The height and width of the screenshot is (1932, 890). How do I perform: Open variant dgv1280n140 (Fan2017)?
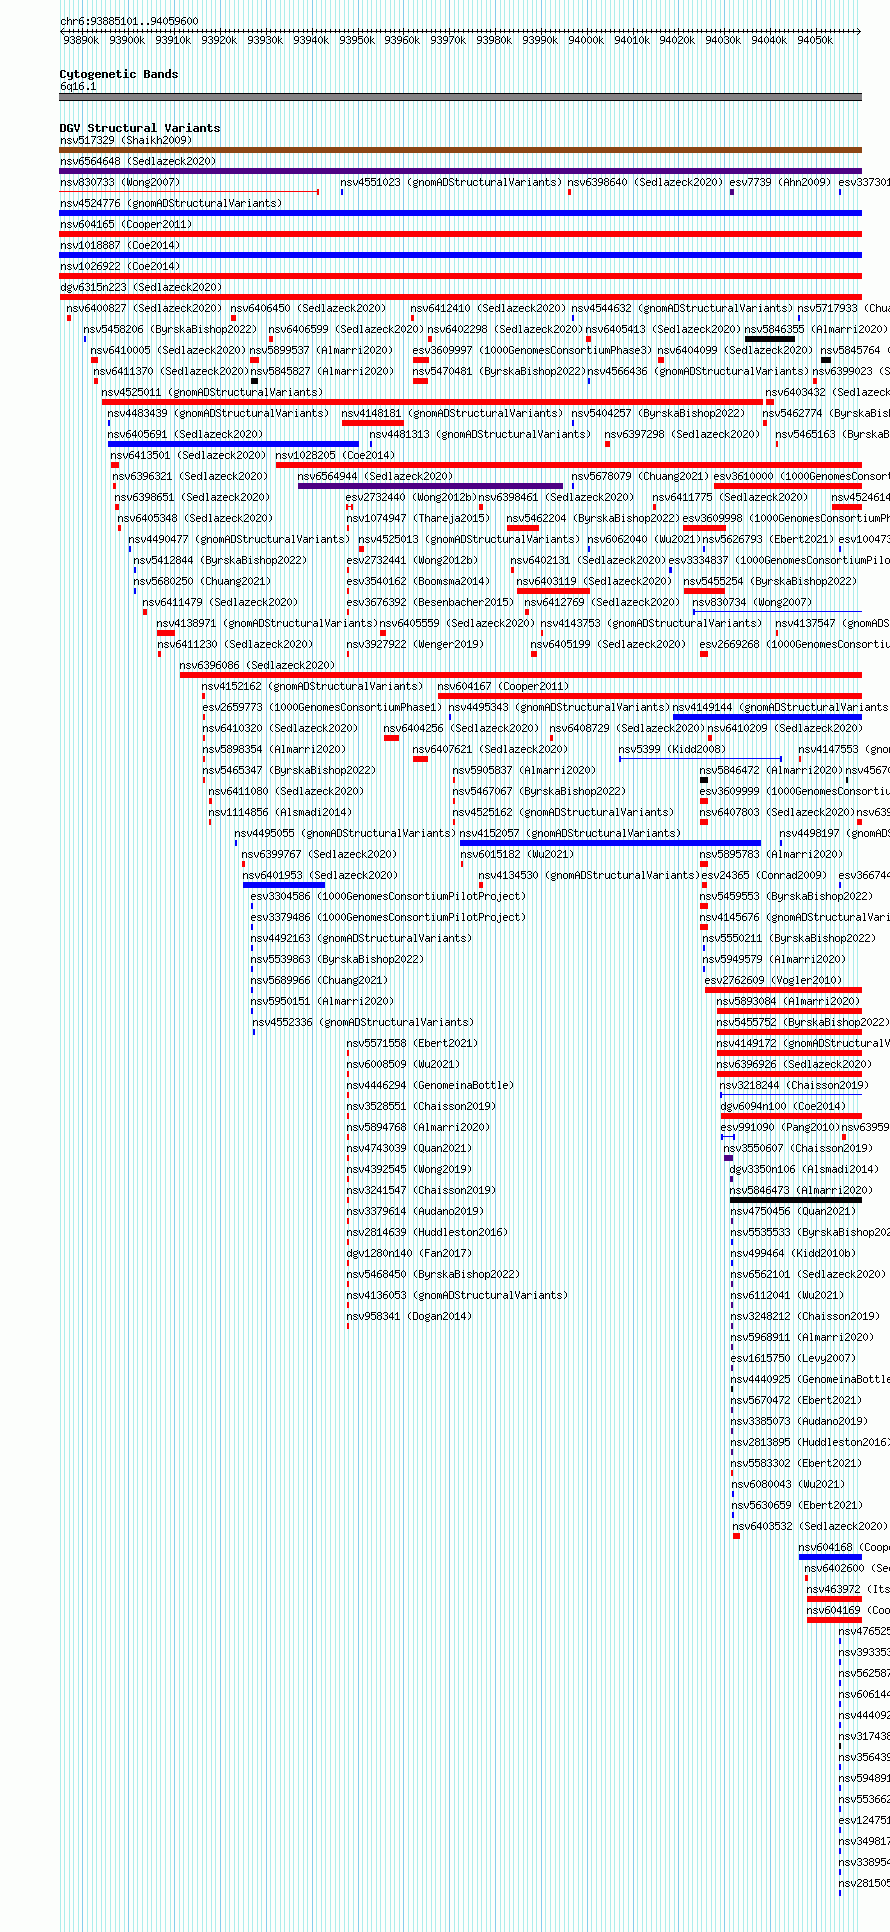(x=409, y=1254)
